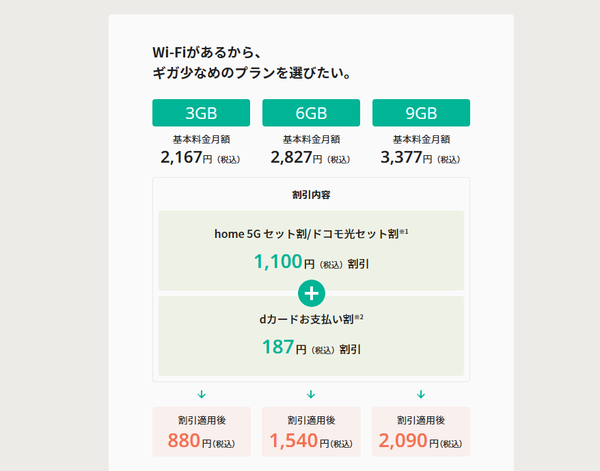Click the 割引内容 heading
600x471 pixels.
pyautogui.click(x=311, y=194)
